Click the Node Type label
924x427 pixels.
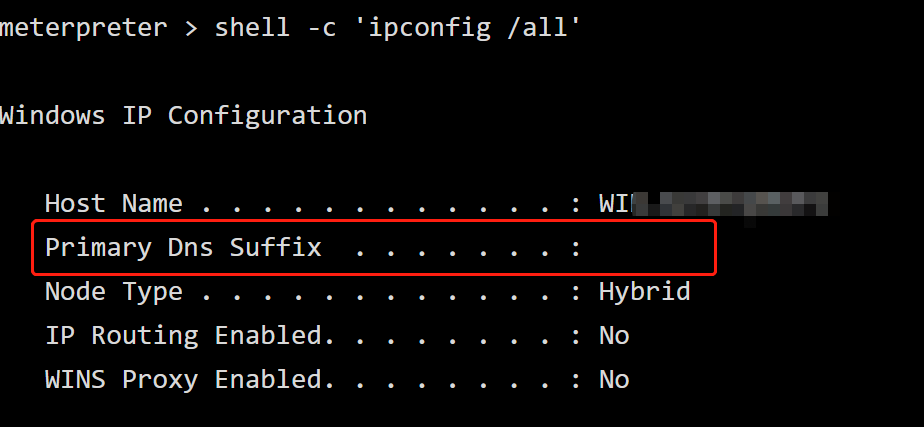pos(114,292)
